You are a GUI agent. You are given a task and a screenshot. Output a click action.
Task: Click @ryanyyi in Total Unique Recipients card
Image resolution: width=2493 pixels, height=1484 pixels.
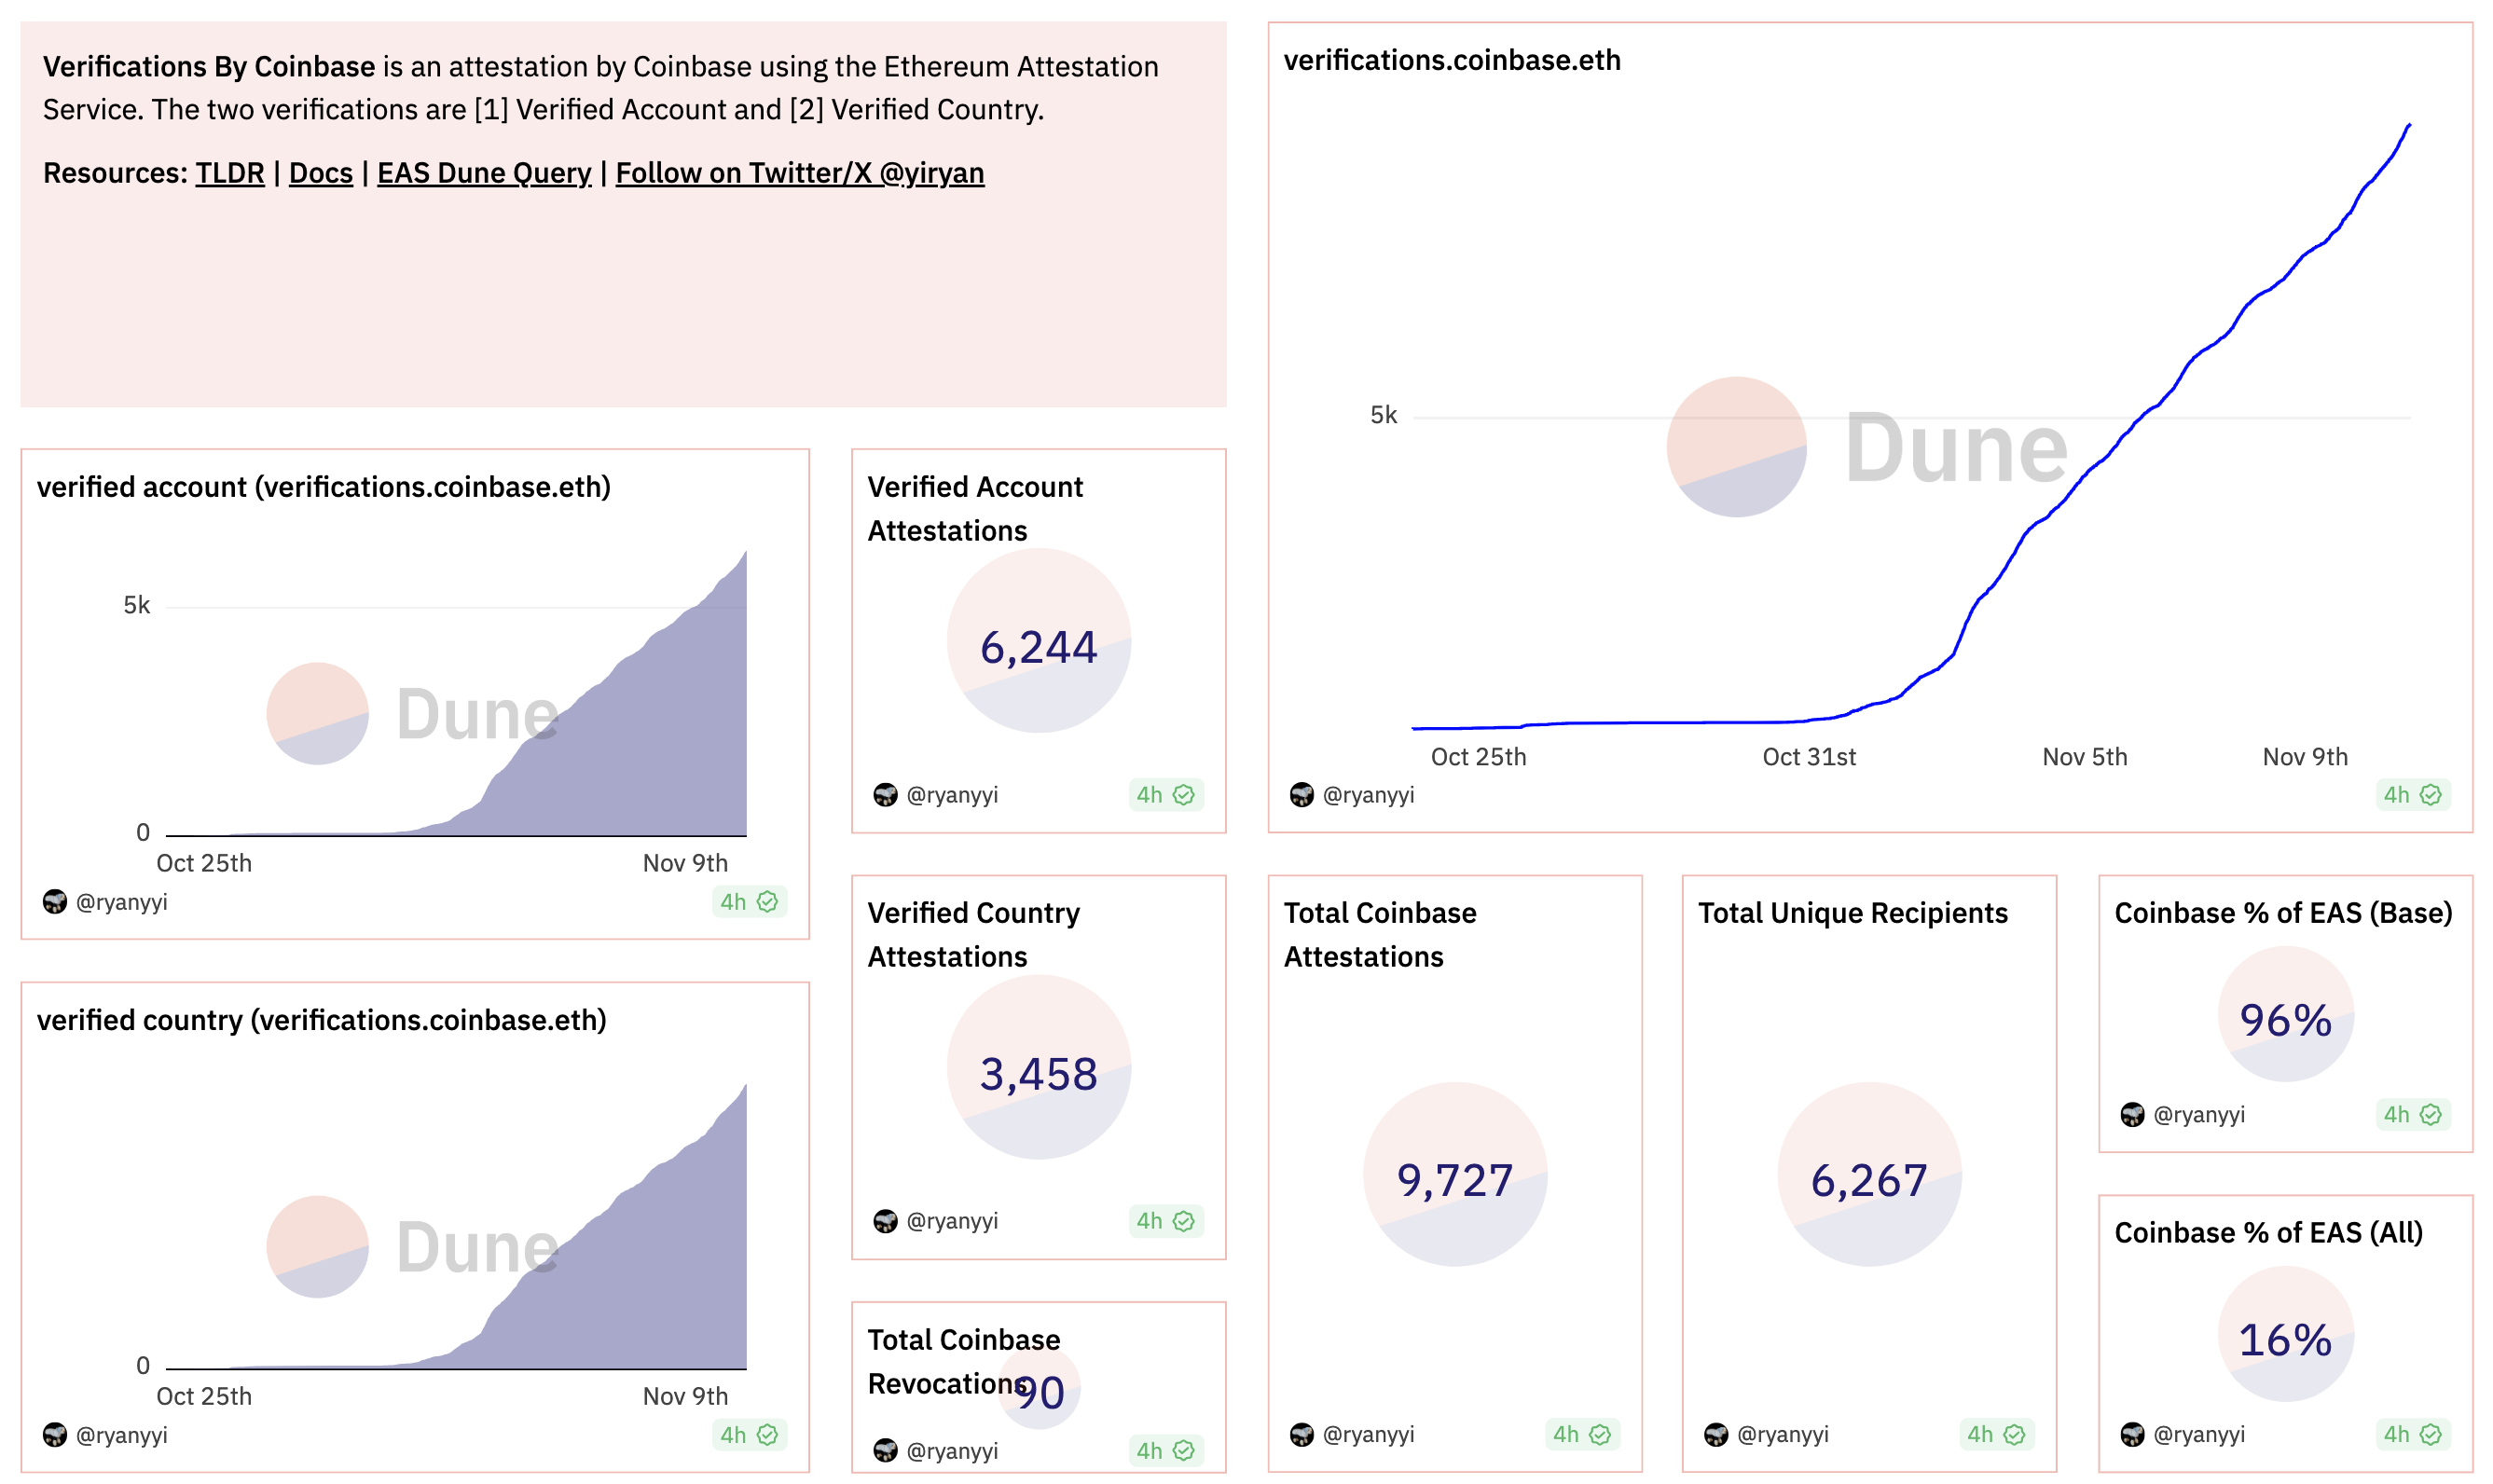pyautogui.click(x=1782, y=1433)
